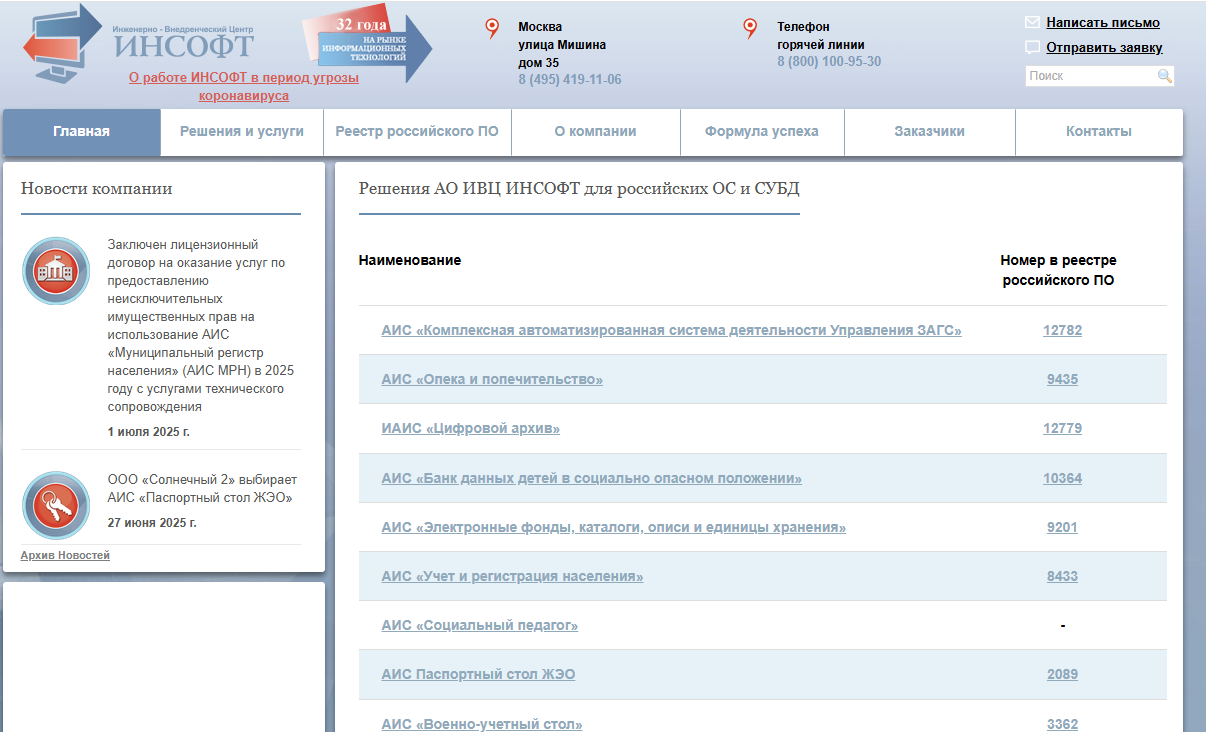Open the Заказчики menu item
The width and height of the screenshot is (1206, 732).
click(929, 132)
